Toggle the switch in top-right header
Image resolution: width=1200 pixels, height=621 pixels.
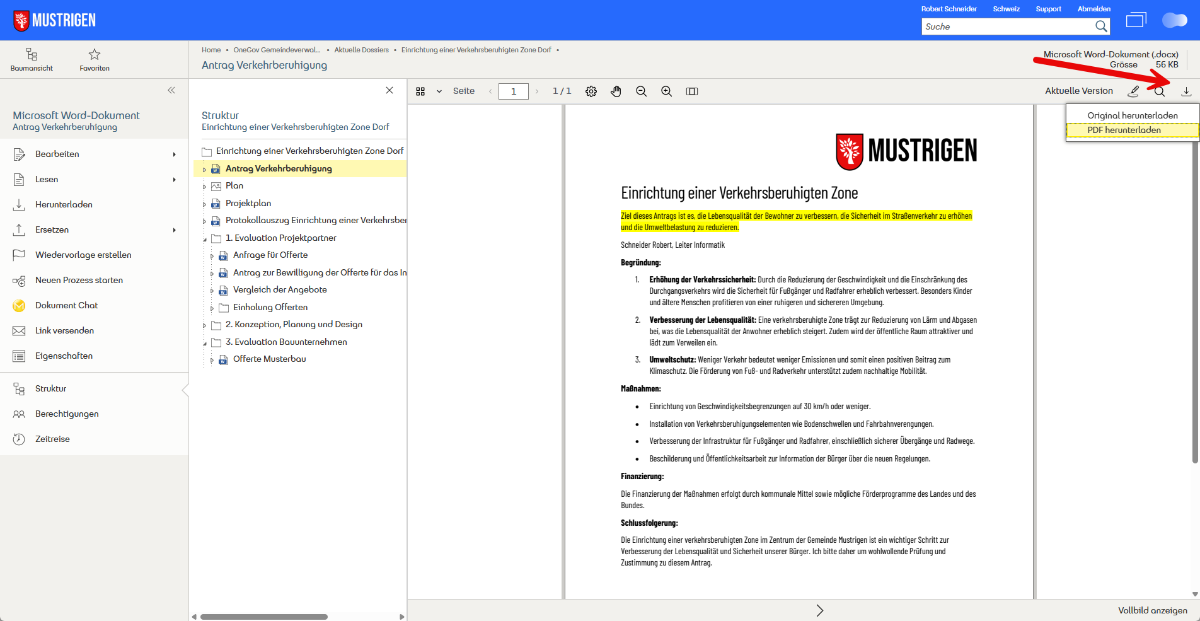click(1174, 20)
